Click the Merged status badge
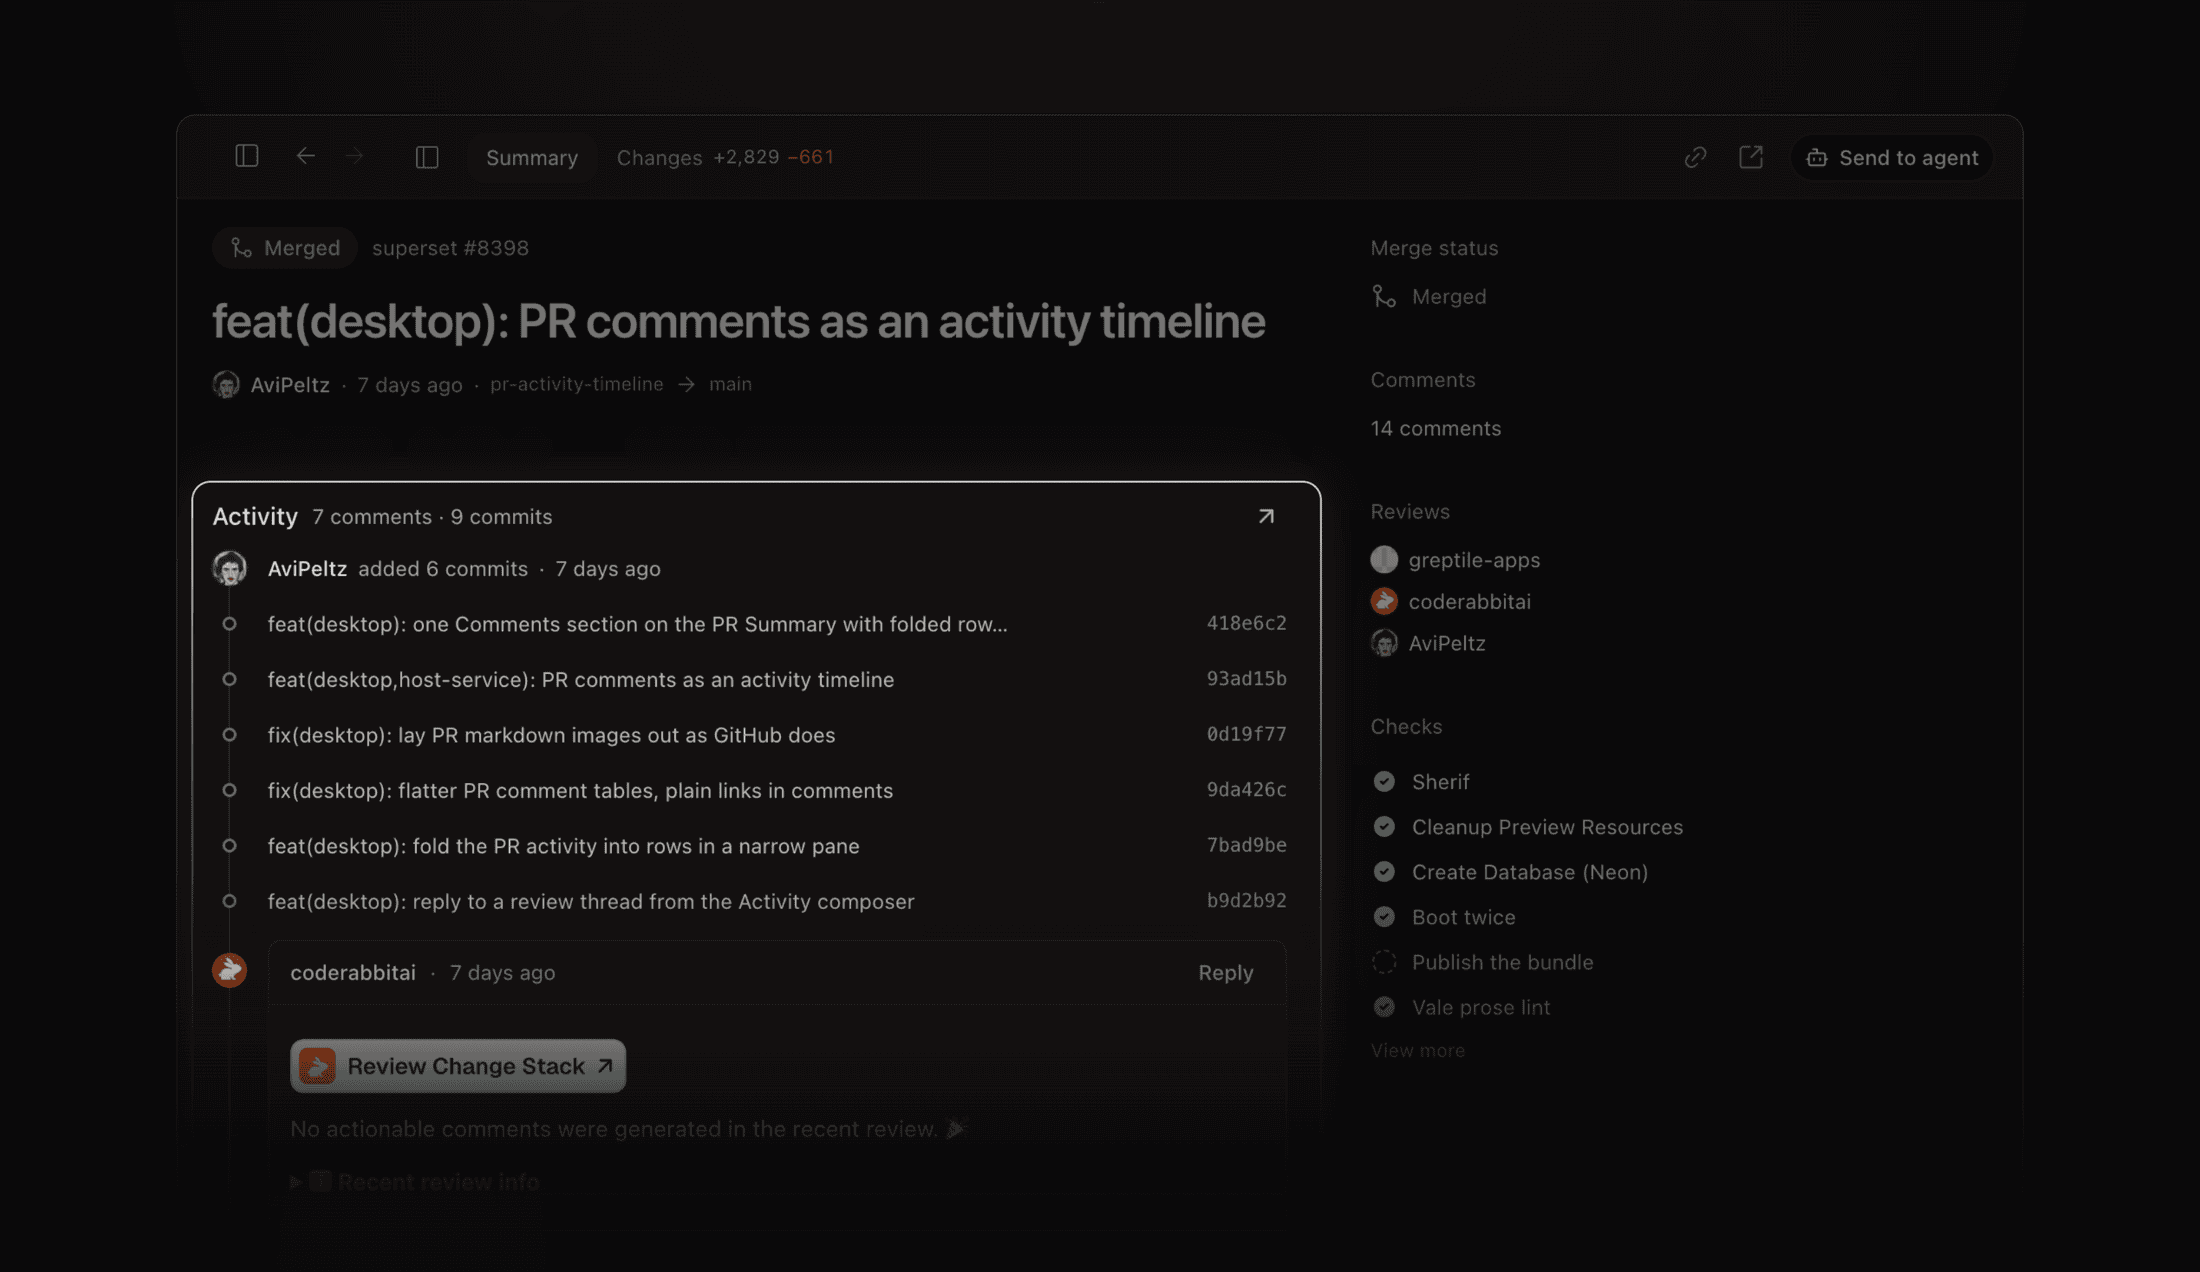The image size is (2200, 1272). coord(285,248)
